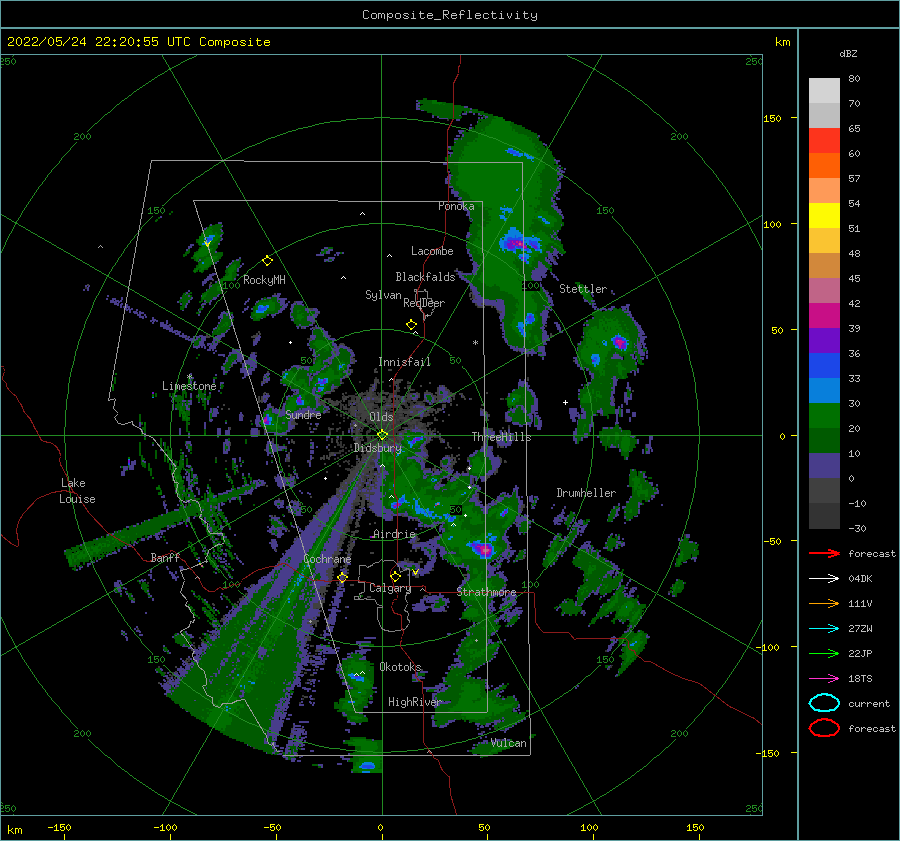Pick the magenta 39-42 dBZ swatch

tap(824, 316)
